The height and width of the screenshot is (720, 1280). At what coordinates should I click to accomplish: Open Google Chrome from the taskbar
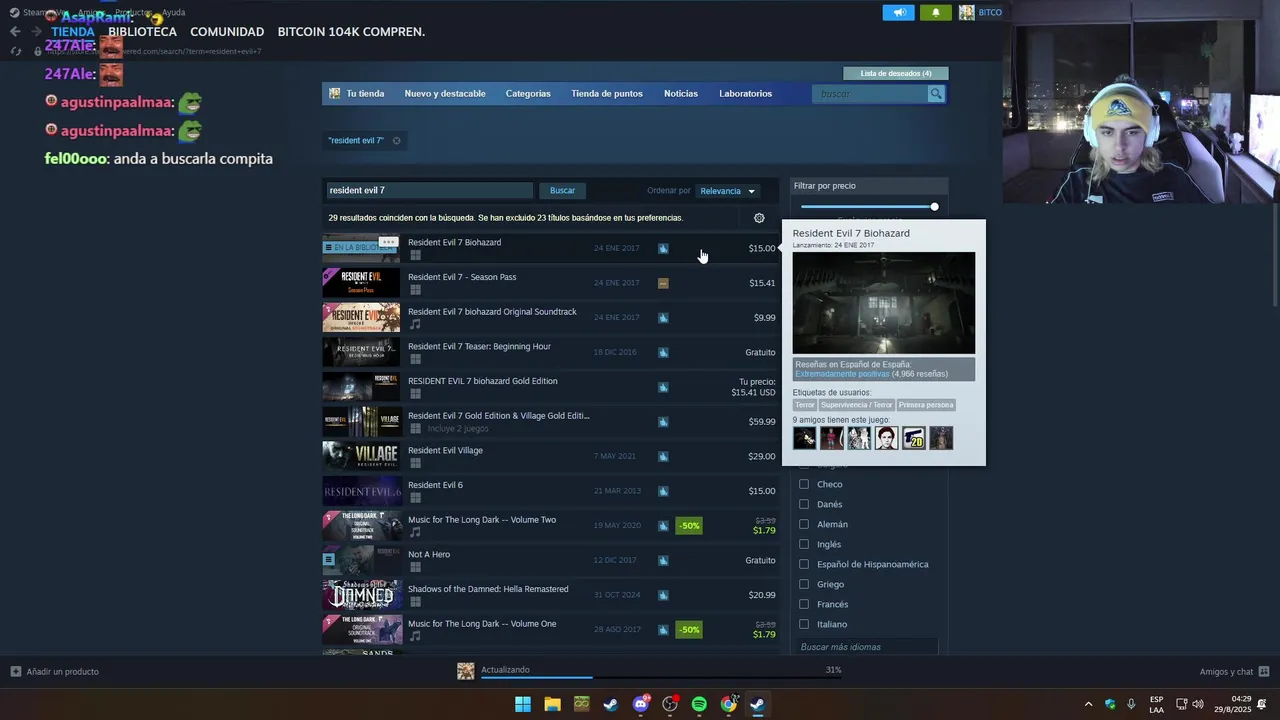coord(729,704)
